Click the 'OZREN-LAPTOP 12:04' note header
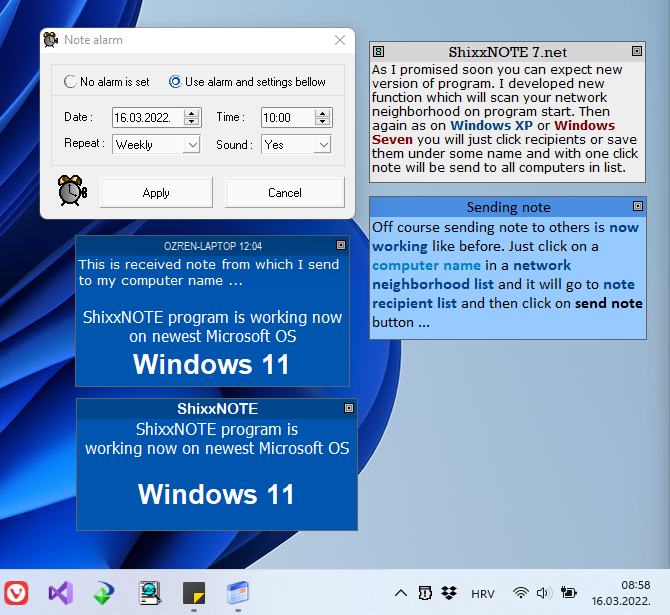670x615 pixels. coord(213,246)
